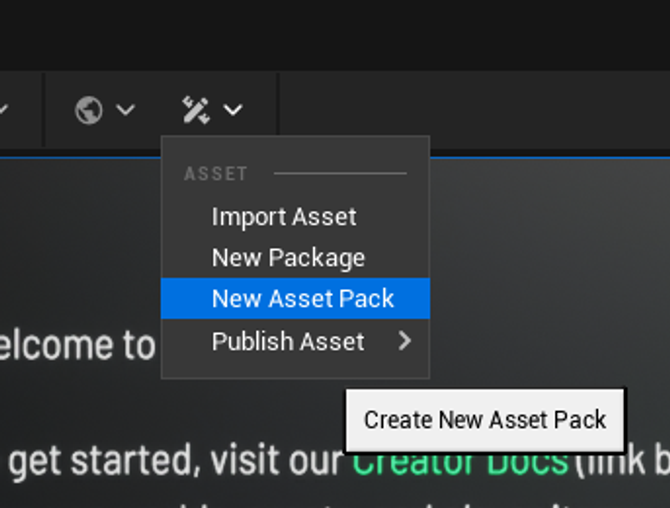The image size is (670, 508).
Task: Expand the globe dropdown chevron
Action: pyautogui.click(x=125, y=109)
